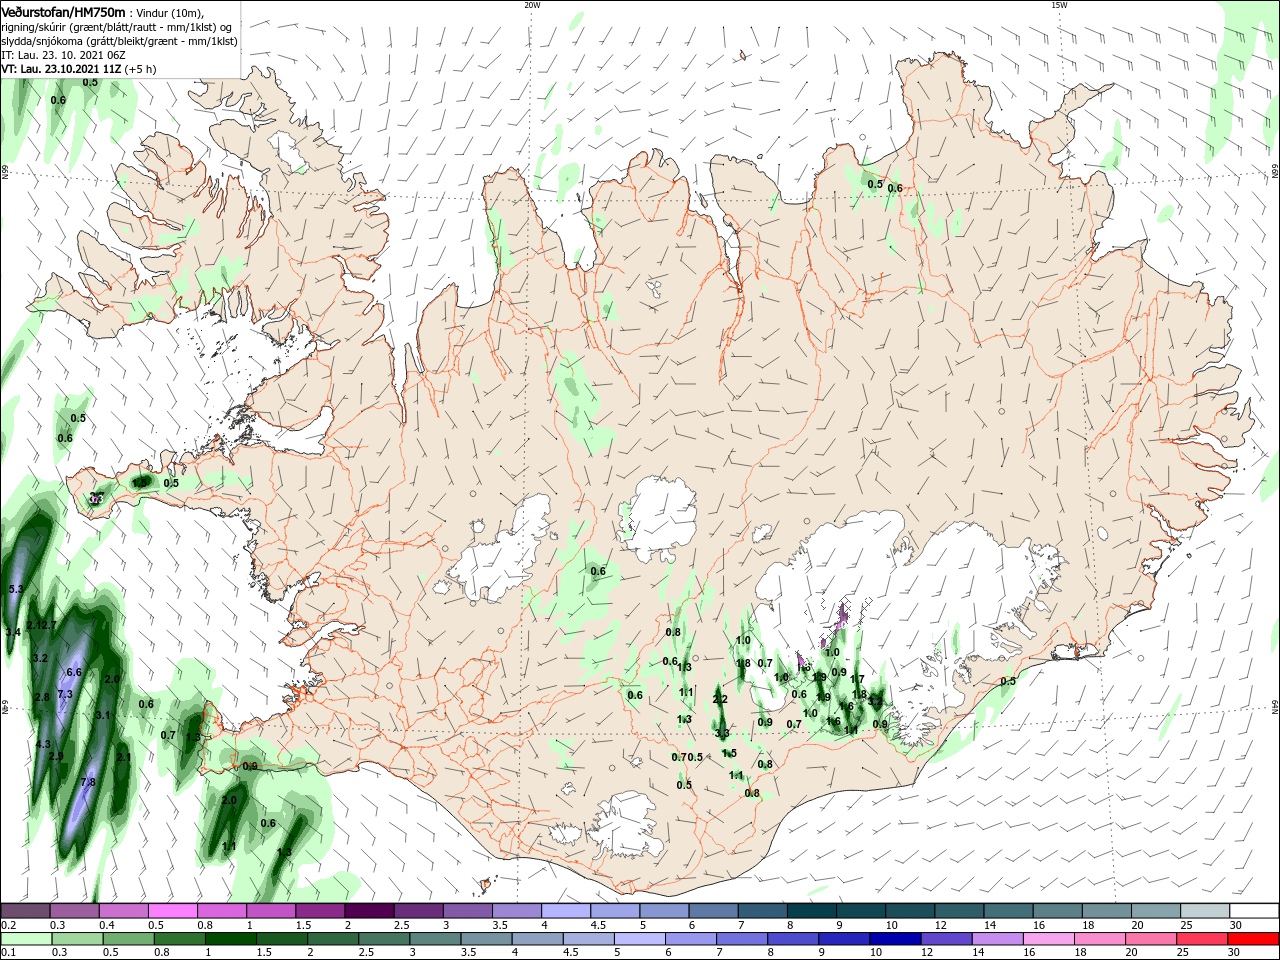Select the palest green bottom-row swatch between 0.1 and 0.3
Viewport: 1280px width, 960px height.
pyautogui.click(x=25, y=939)
